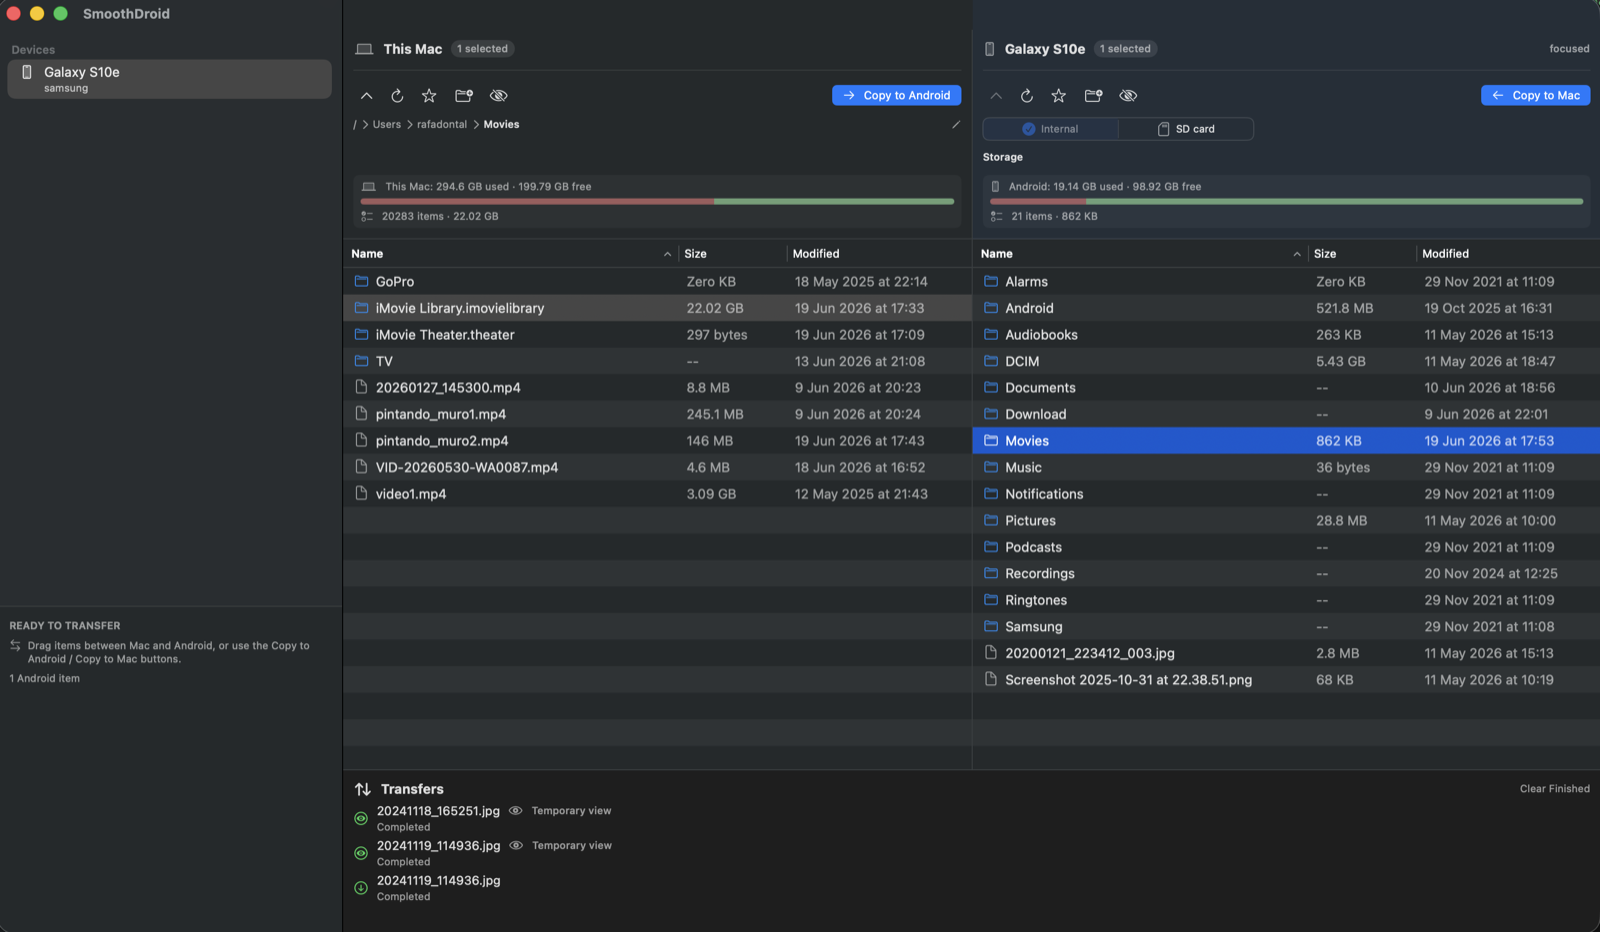Favorite current folder in This Mac pane
Image resolution: width=1600 pixels, height=932 pixels.
tap(429, 96)
